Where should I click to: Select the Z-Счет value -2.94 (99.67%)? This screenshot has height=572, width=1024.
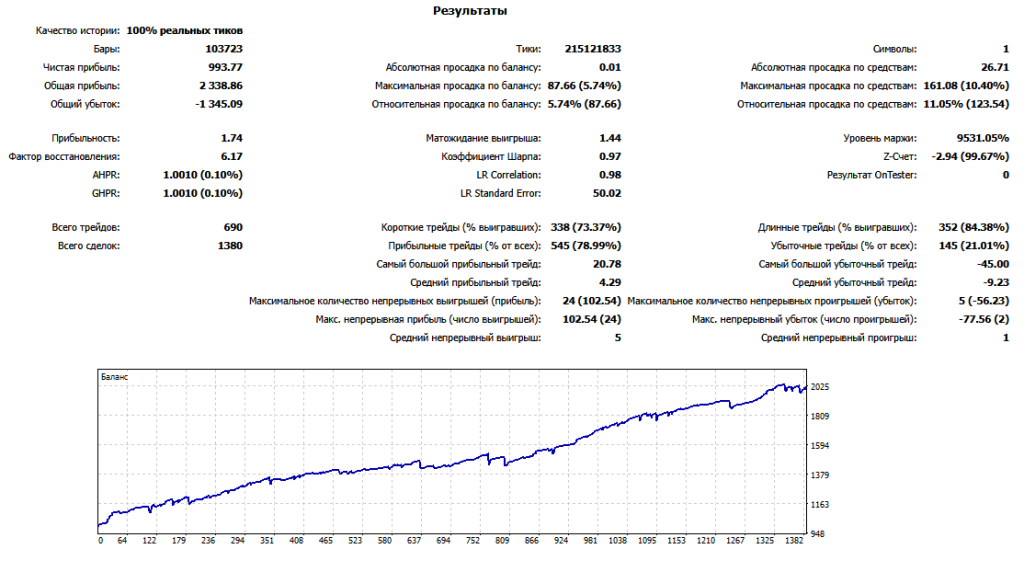[969, 157]
